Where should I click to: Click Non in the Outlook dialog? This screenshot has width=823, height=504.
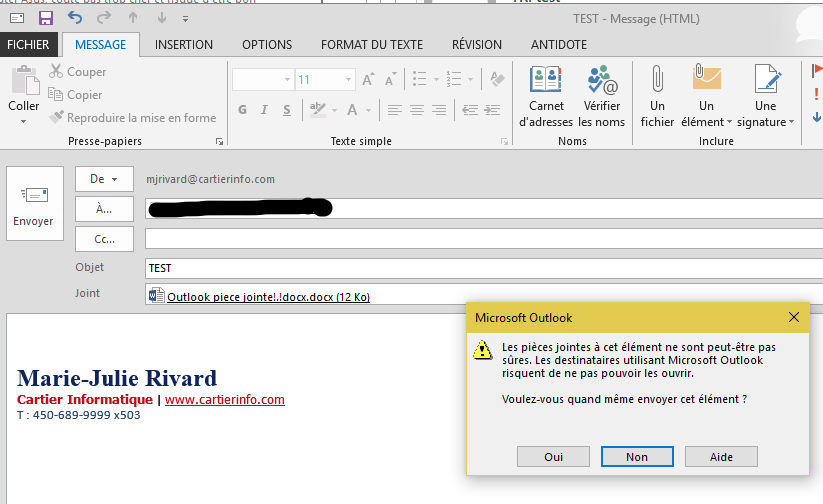pyautogui.click(x=637, y=457)
